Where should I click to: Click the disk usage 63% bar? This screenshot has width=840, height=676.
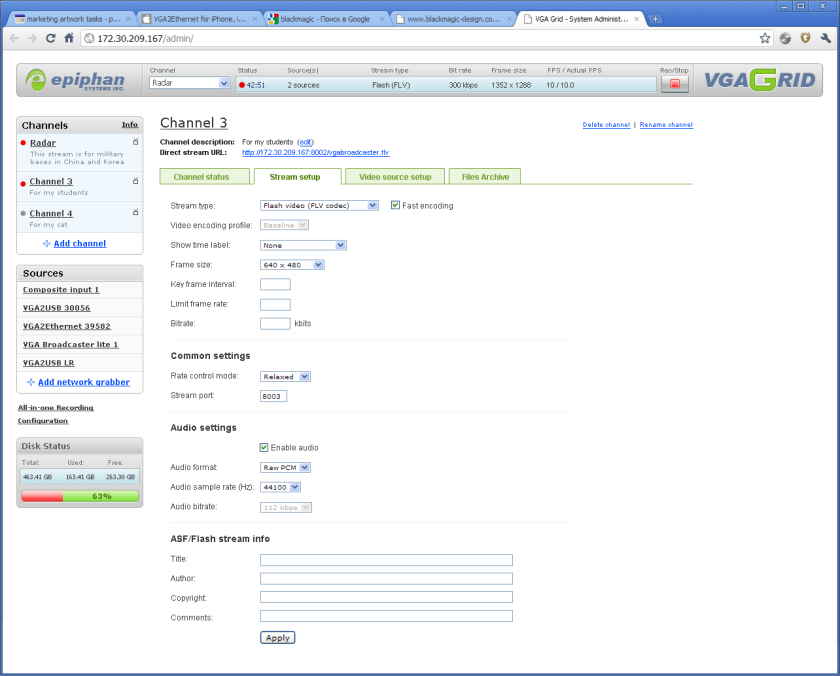coord(80,496)
